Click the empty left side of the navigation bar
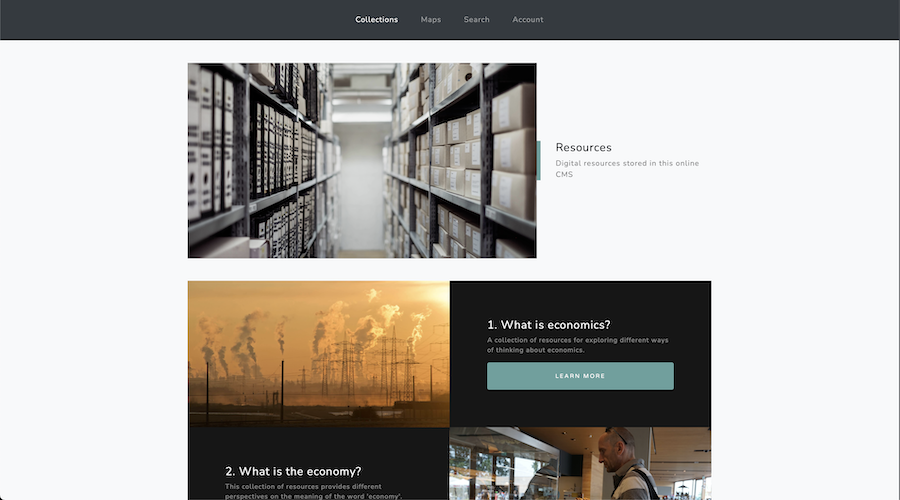900x500 pixels. tap(150, 20)
